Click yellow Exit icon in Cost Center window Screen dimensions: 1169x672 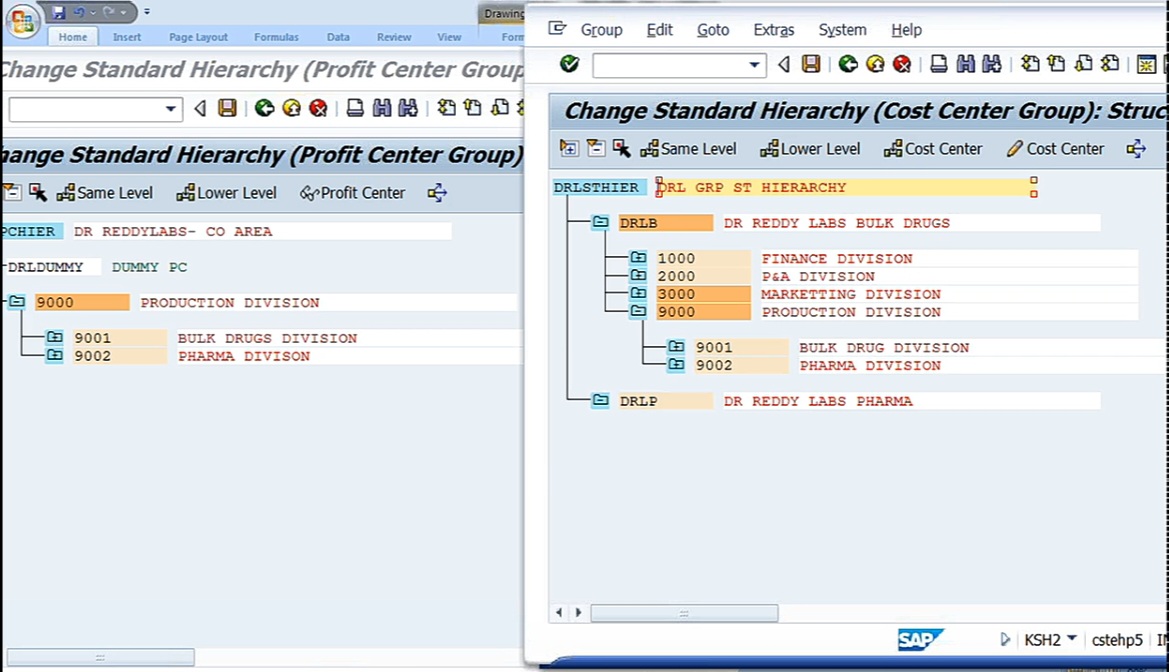click(x=875, y=64)
